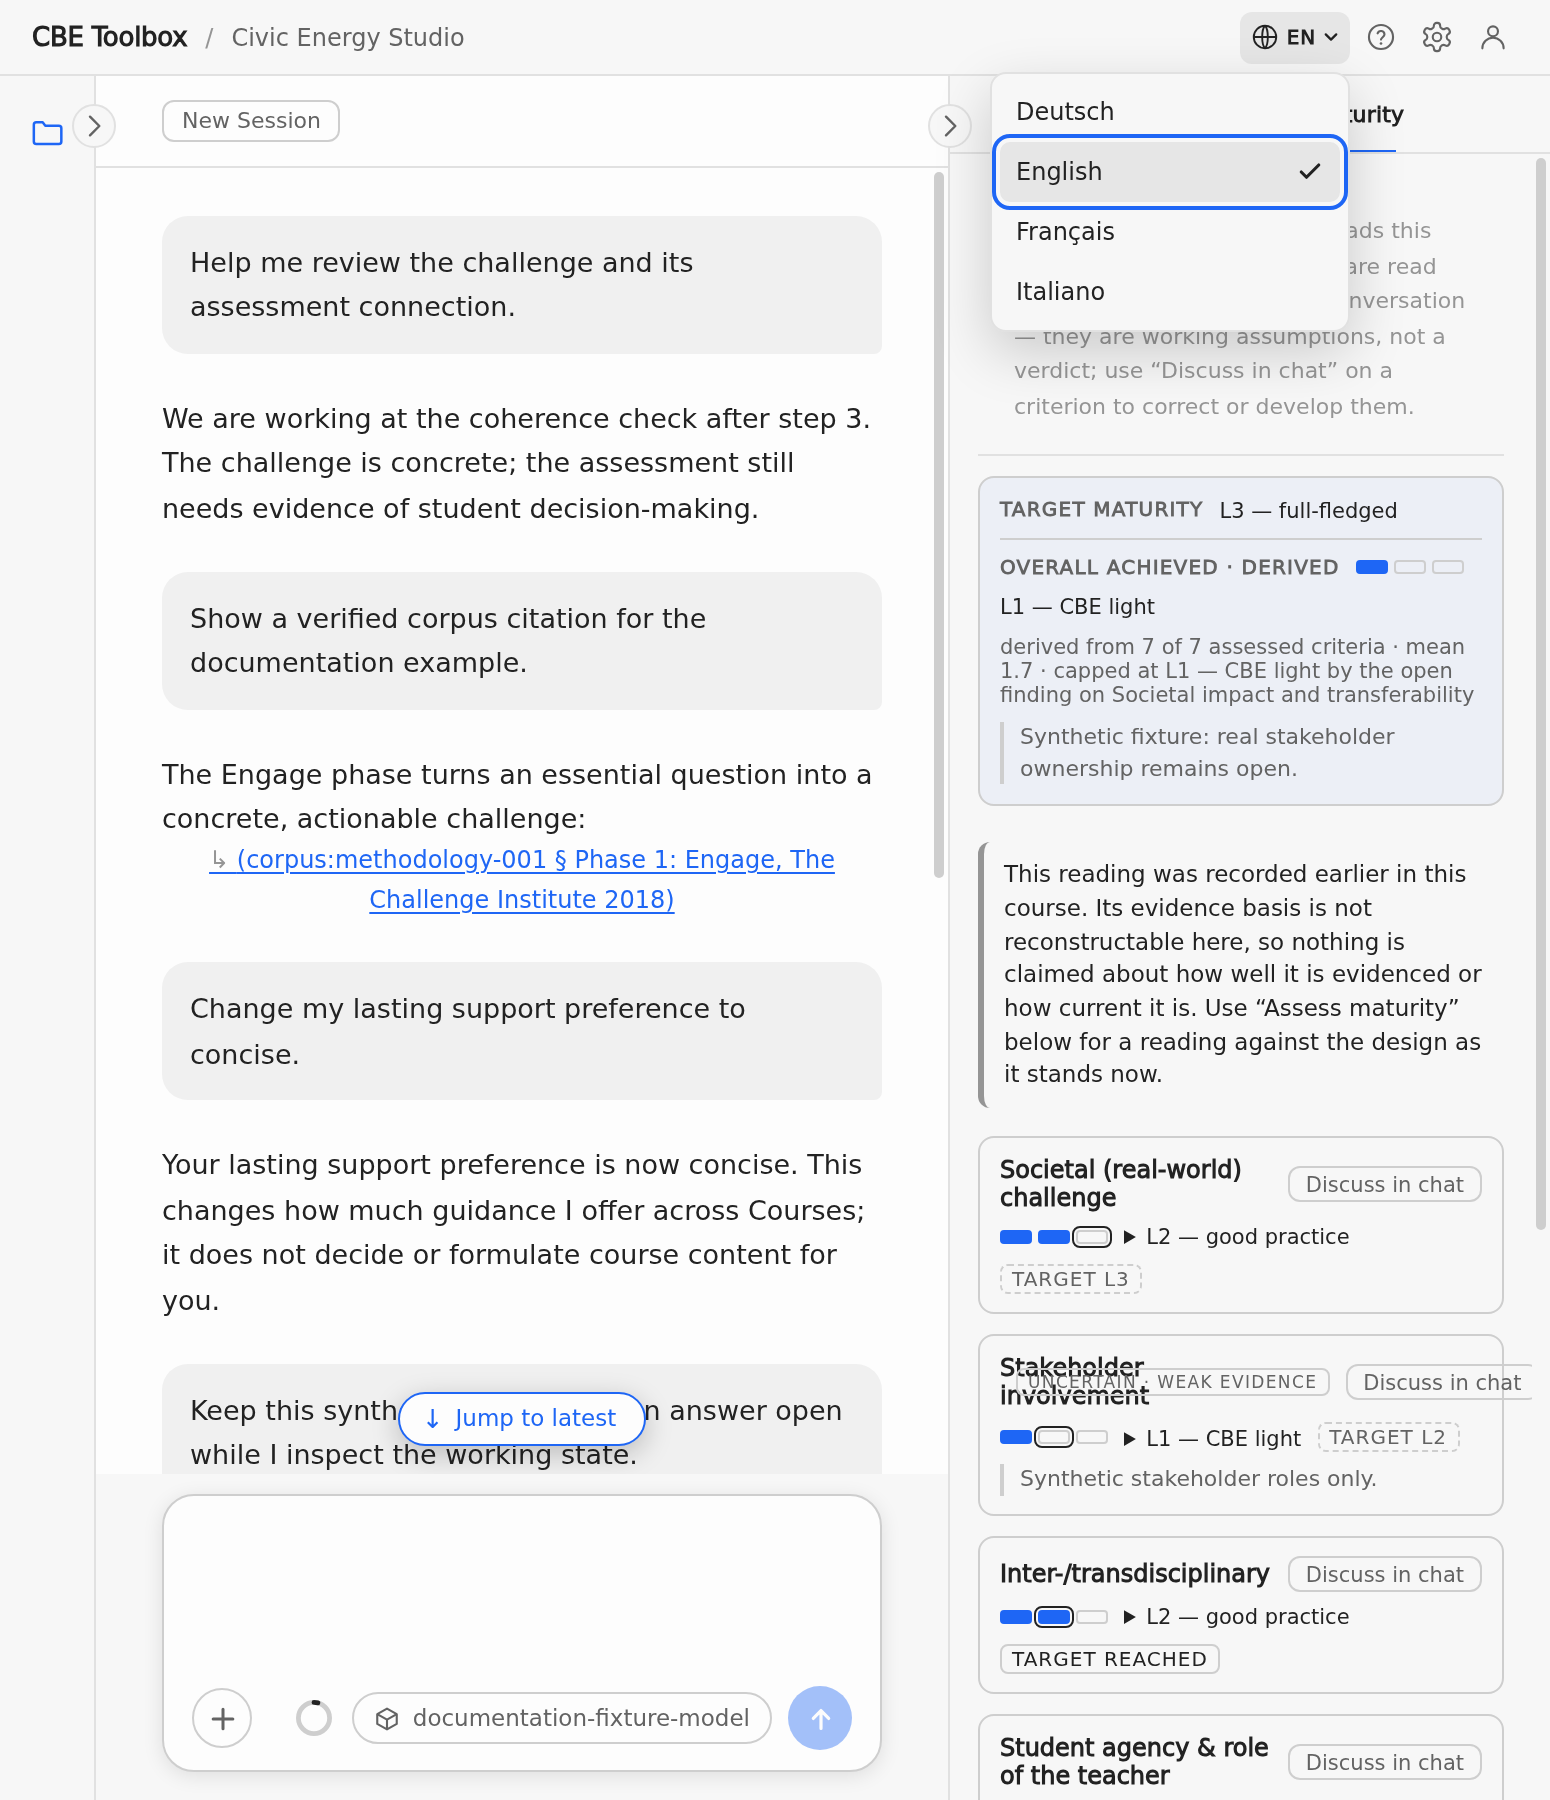Image resolution: width=1550 pixels, height=1800 pixels.
Task: Open the EN language dropdown
Action: pos(1295,38)
